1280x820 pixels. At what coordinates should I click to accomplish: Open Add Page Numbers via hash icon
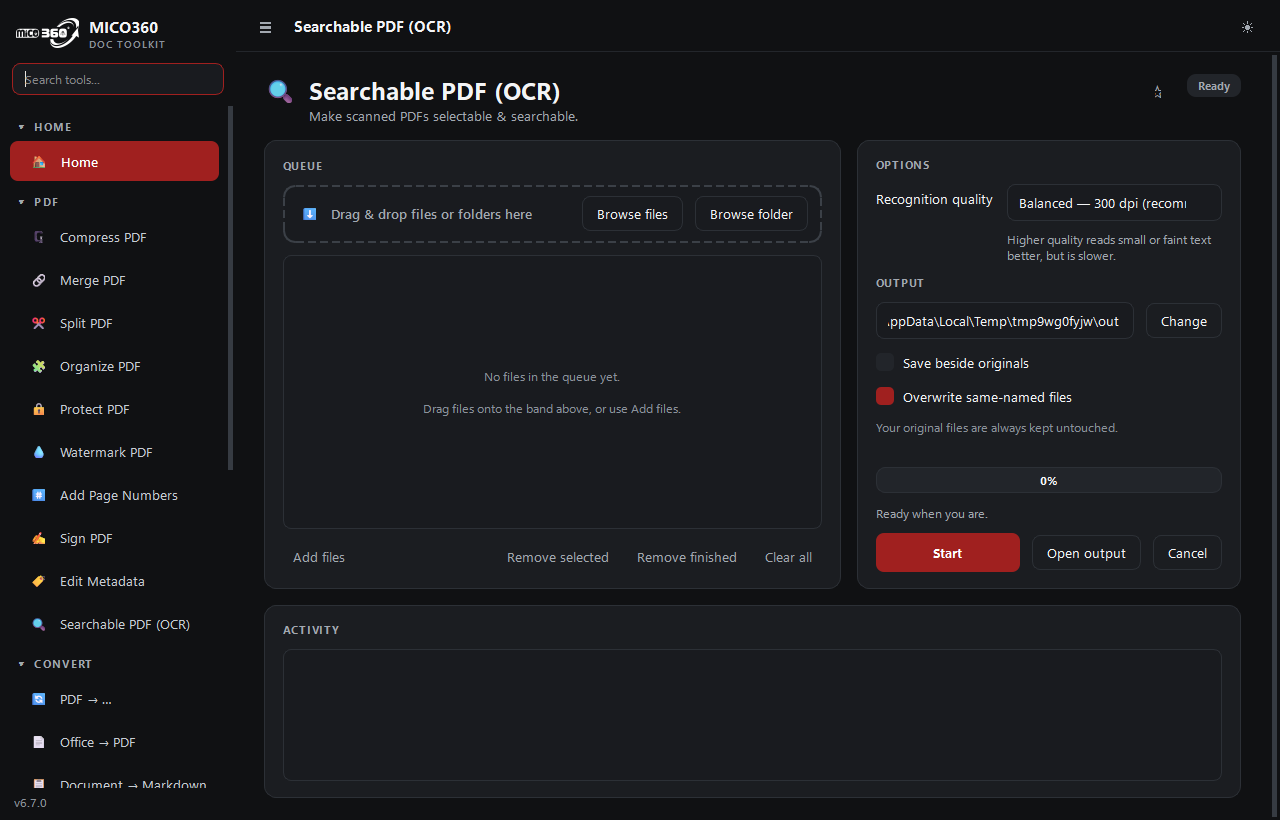(x=39, y=496)
